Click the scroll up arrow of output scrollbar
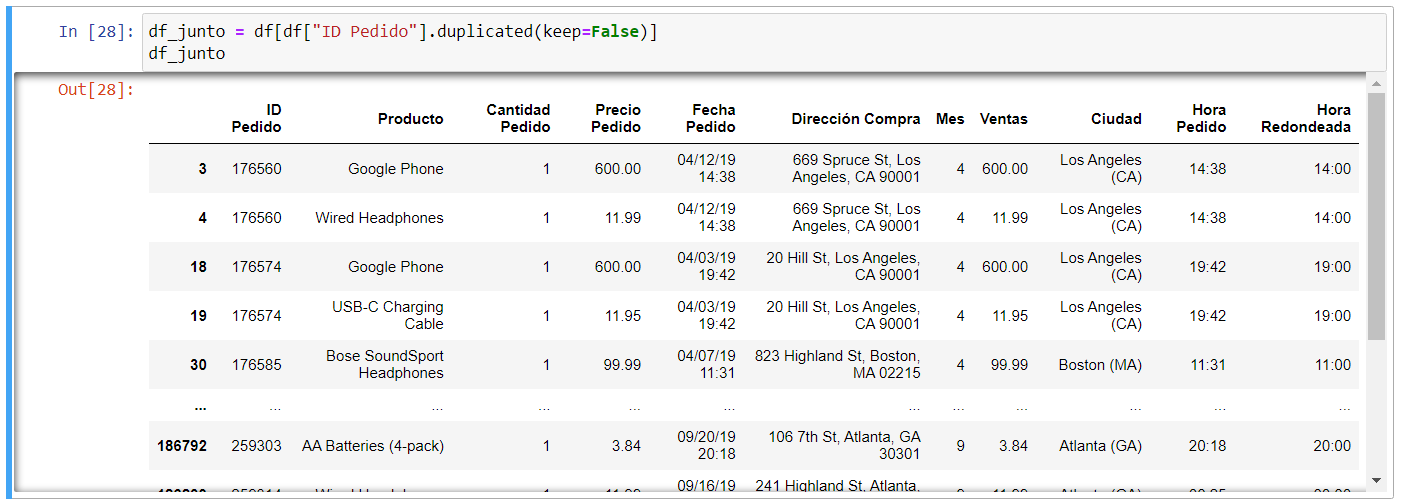 click(x=1376, y=84)
